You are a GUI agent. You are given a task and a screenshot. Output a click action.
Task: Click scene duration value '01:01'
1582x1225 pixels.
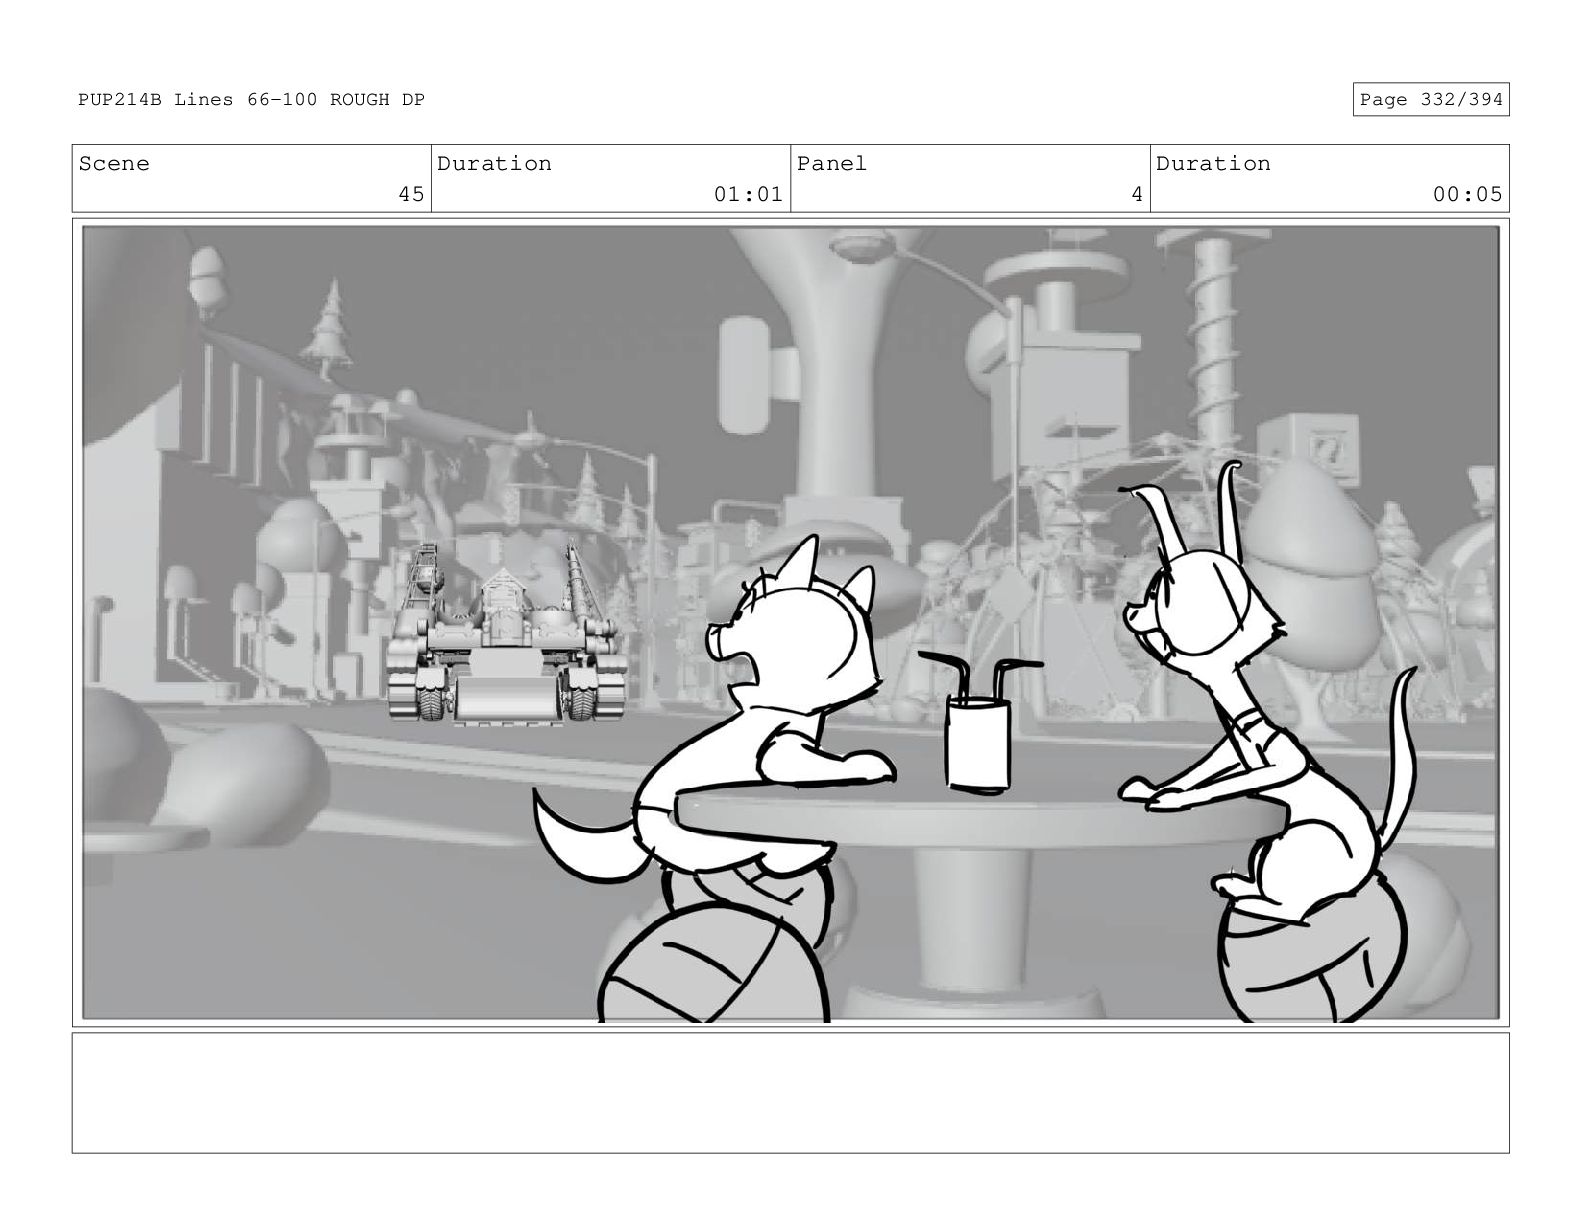[748, 195]
